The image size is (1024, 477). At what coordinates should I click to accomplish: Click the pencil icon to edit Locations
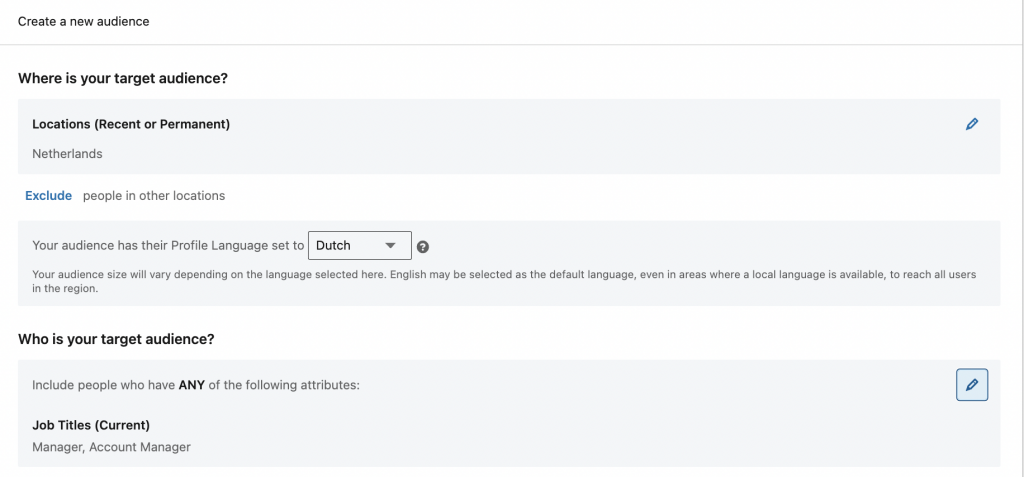pos(971,124)
